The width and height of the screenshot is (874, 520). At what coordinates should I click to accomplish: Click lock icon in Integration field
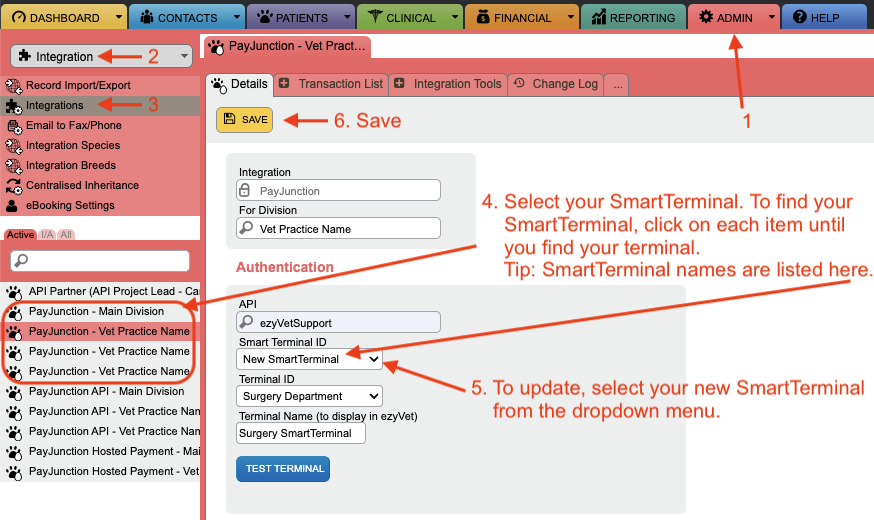pos(245,191)
